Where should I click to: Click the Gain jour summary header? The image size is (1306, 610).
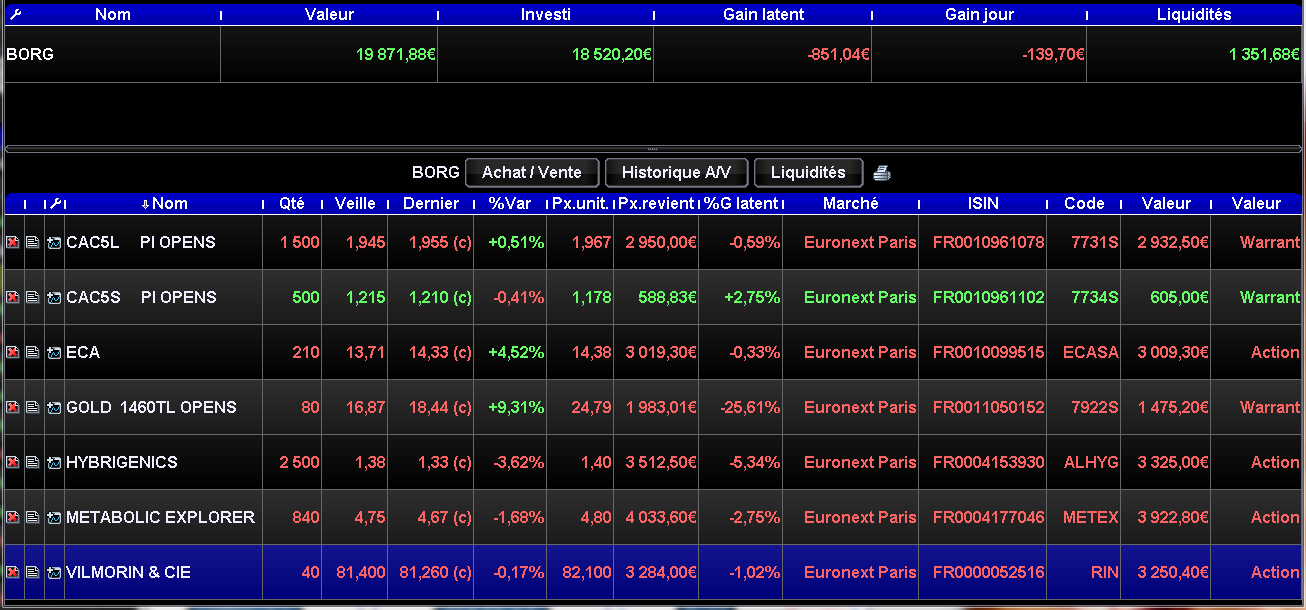[x=979, y=15]
